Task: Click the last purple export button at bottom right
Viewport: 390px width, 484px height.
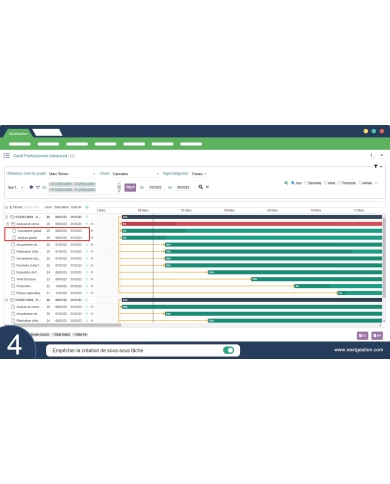Action: tap(377, 335)
